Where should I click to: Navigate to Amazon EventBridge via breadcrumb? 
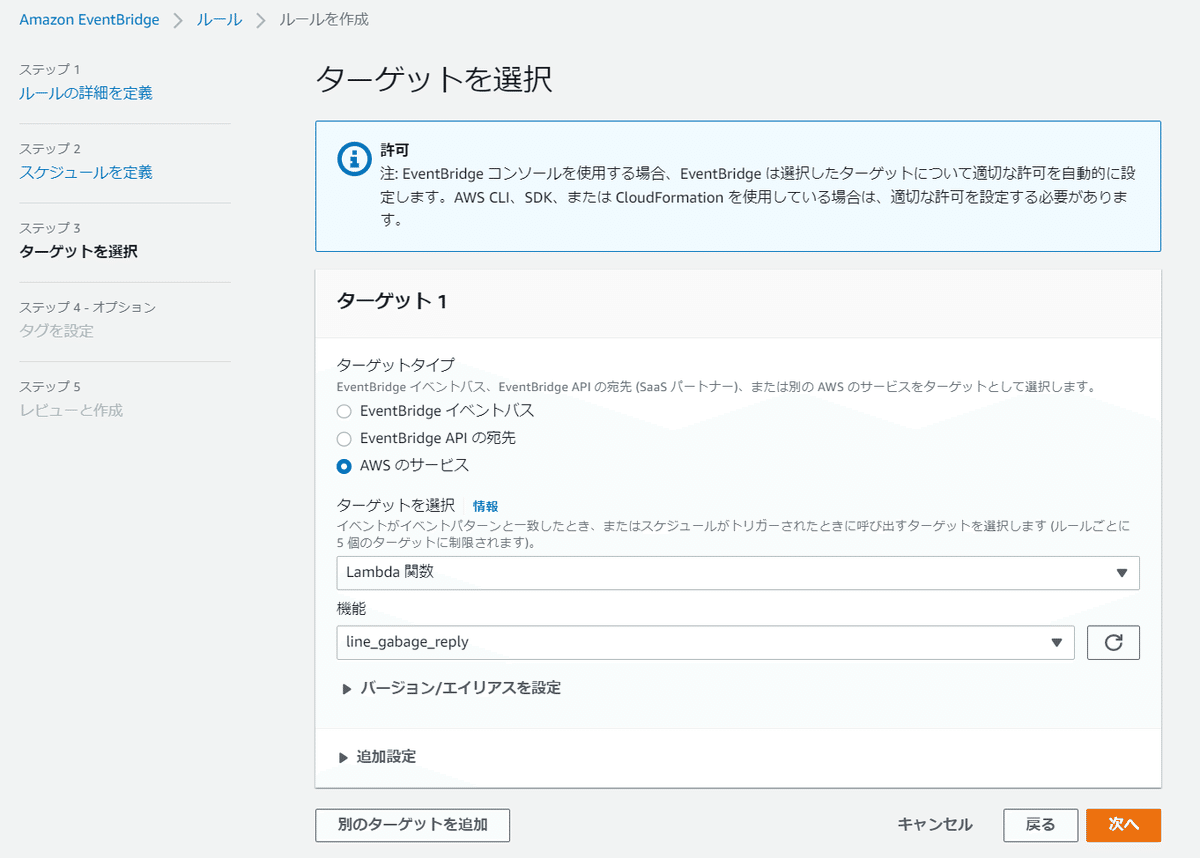(89, 19)
